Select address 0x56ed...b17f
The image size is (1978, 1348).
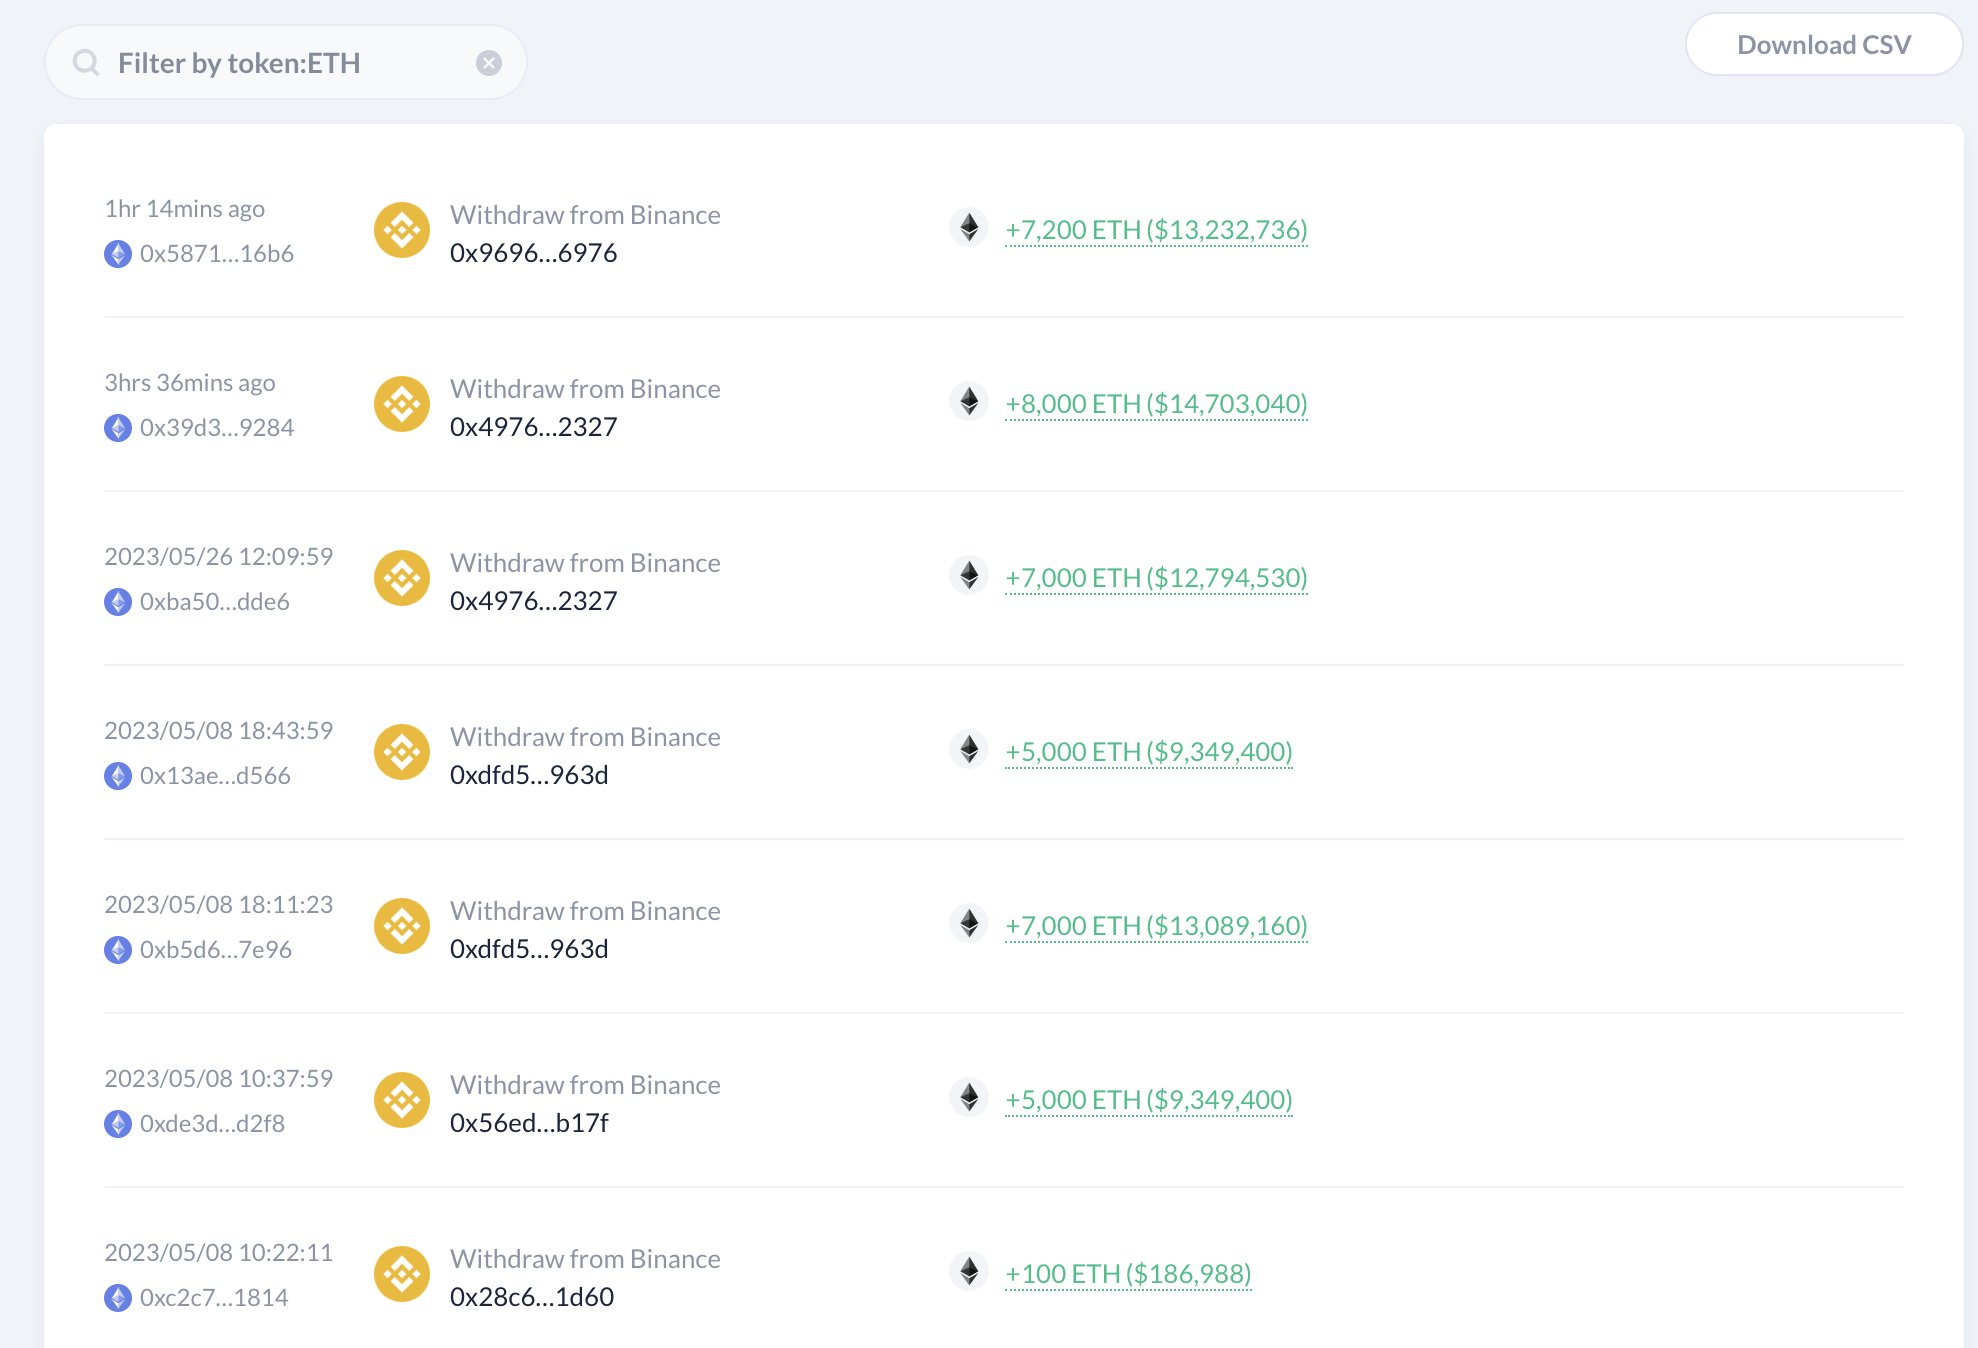pos(529,1123)
